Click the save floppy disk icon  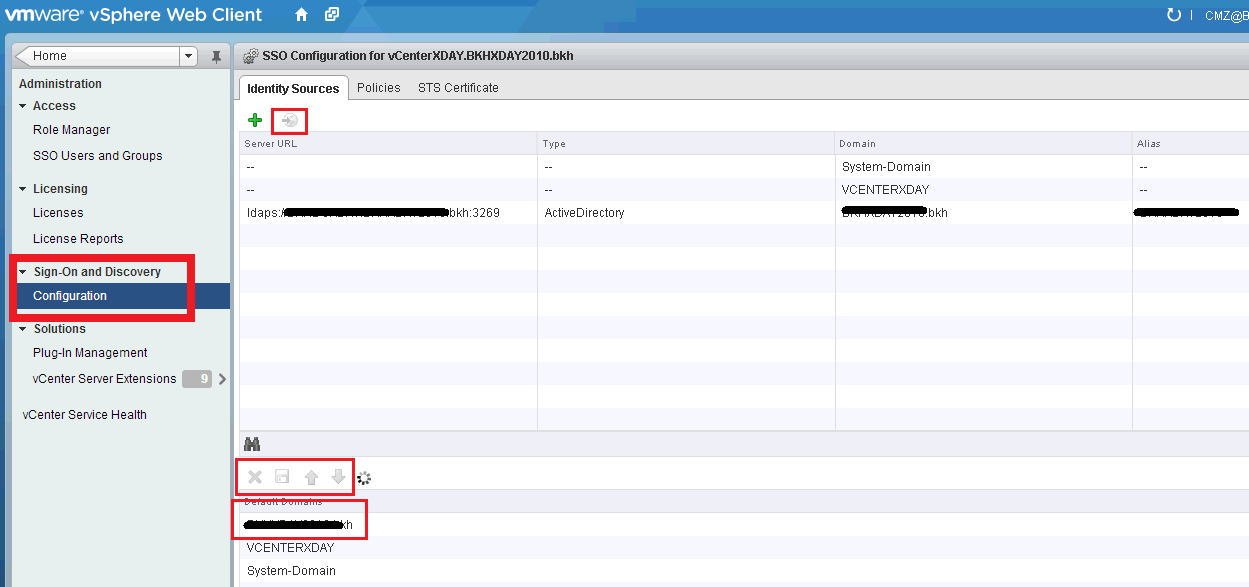282,477
